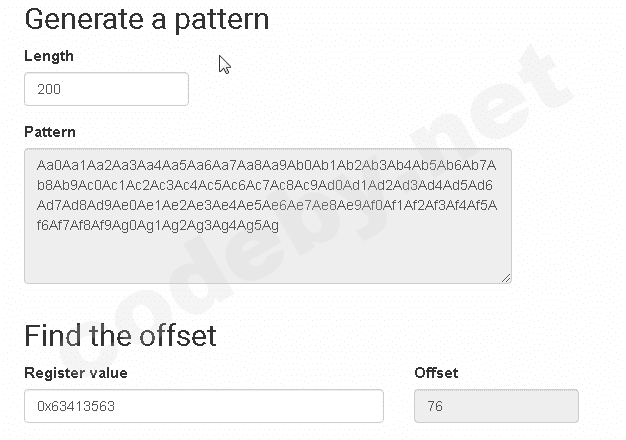Focus the Length input field
Image resolution: width=626 pixels, height=440 pixels.
coord(106,89)
